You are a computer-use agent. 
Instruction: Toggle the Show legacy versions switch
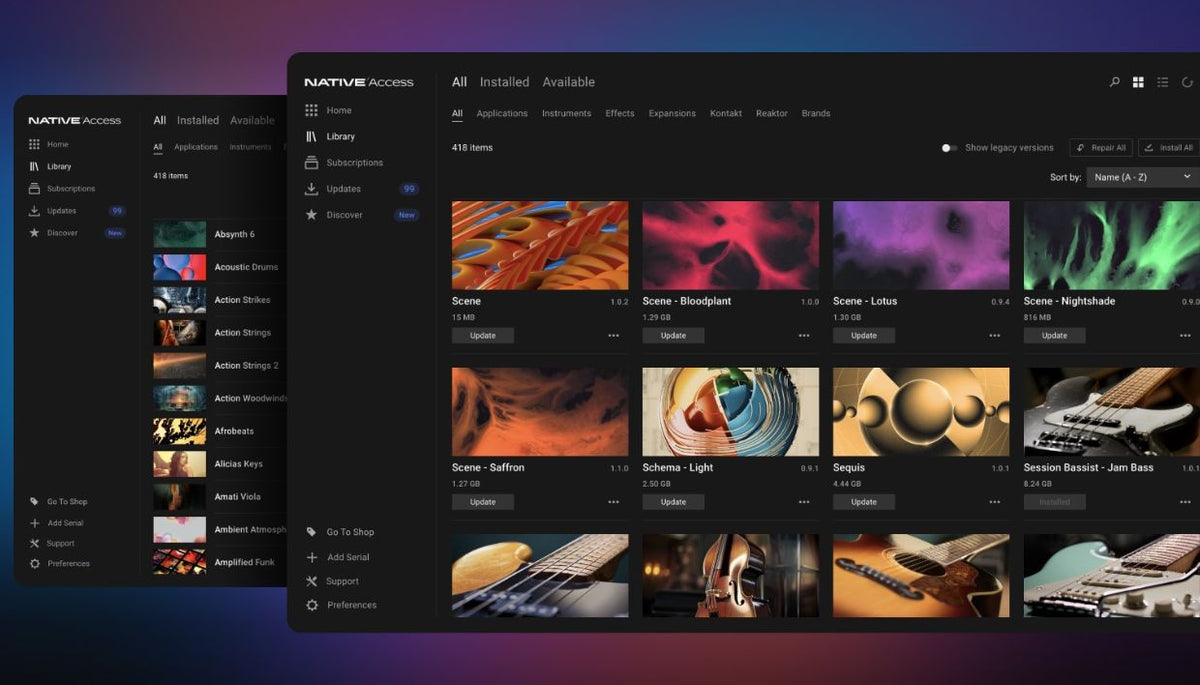949,148
